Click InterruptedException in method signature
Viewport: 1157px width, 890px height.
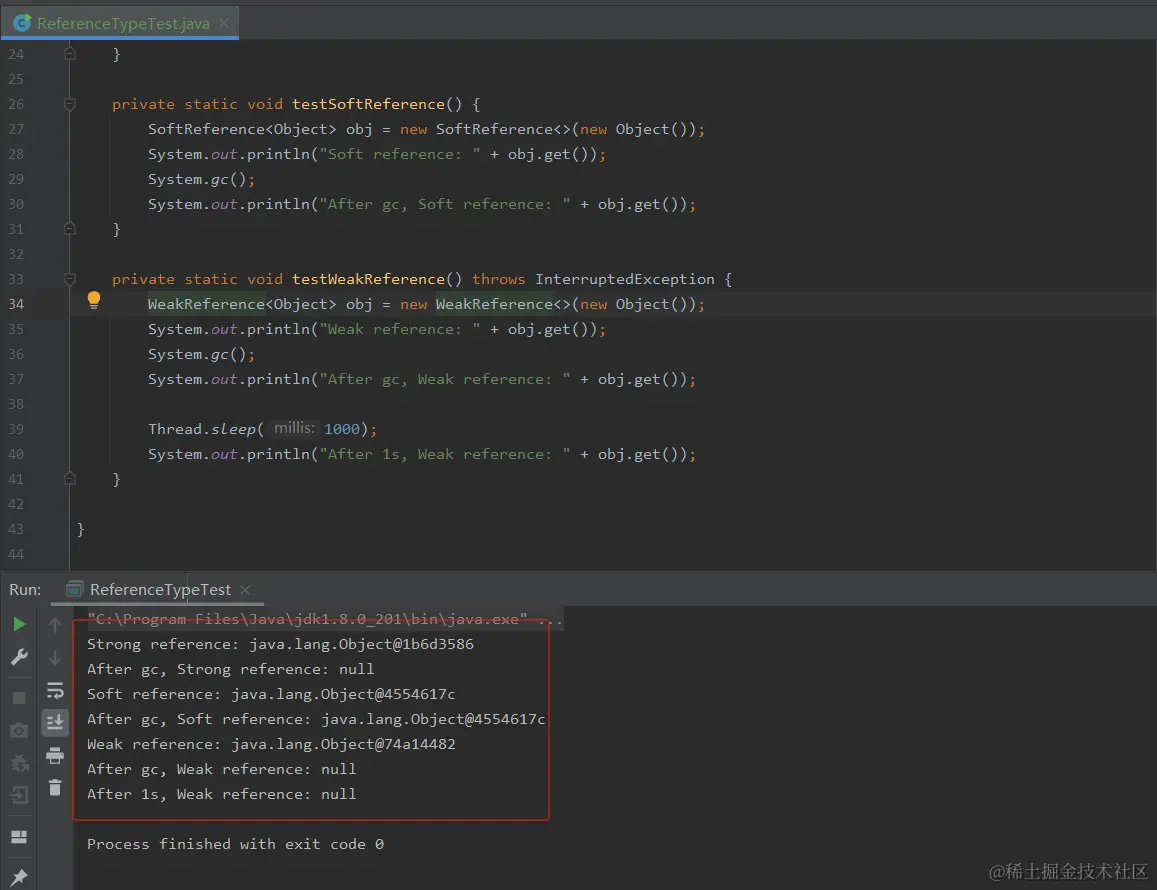click(625, 279)
